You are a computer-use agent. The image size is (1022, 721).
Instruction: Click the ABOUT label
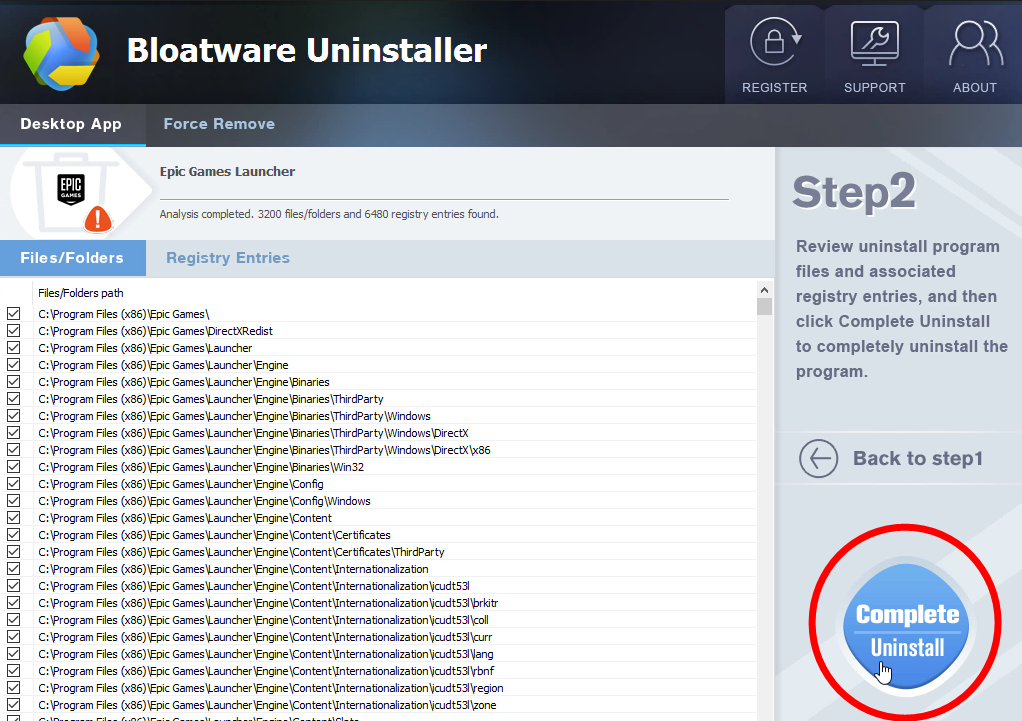(975, 87)
